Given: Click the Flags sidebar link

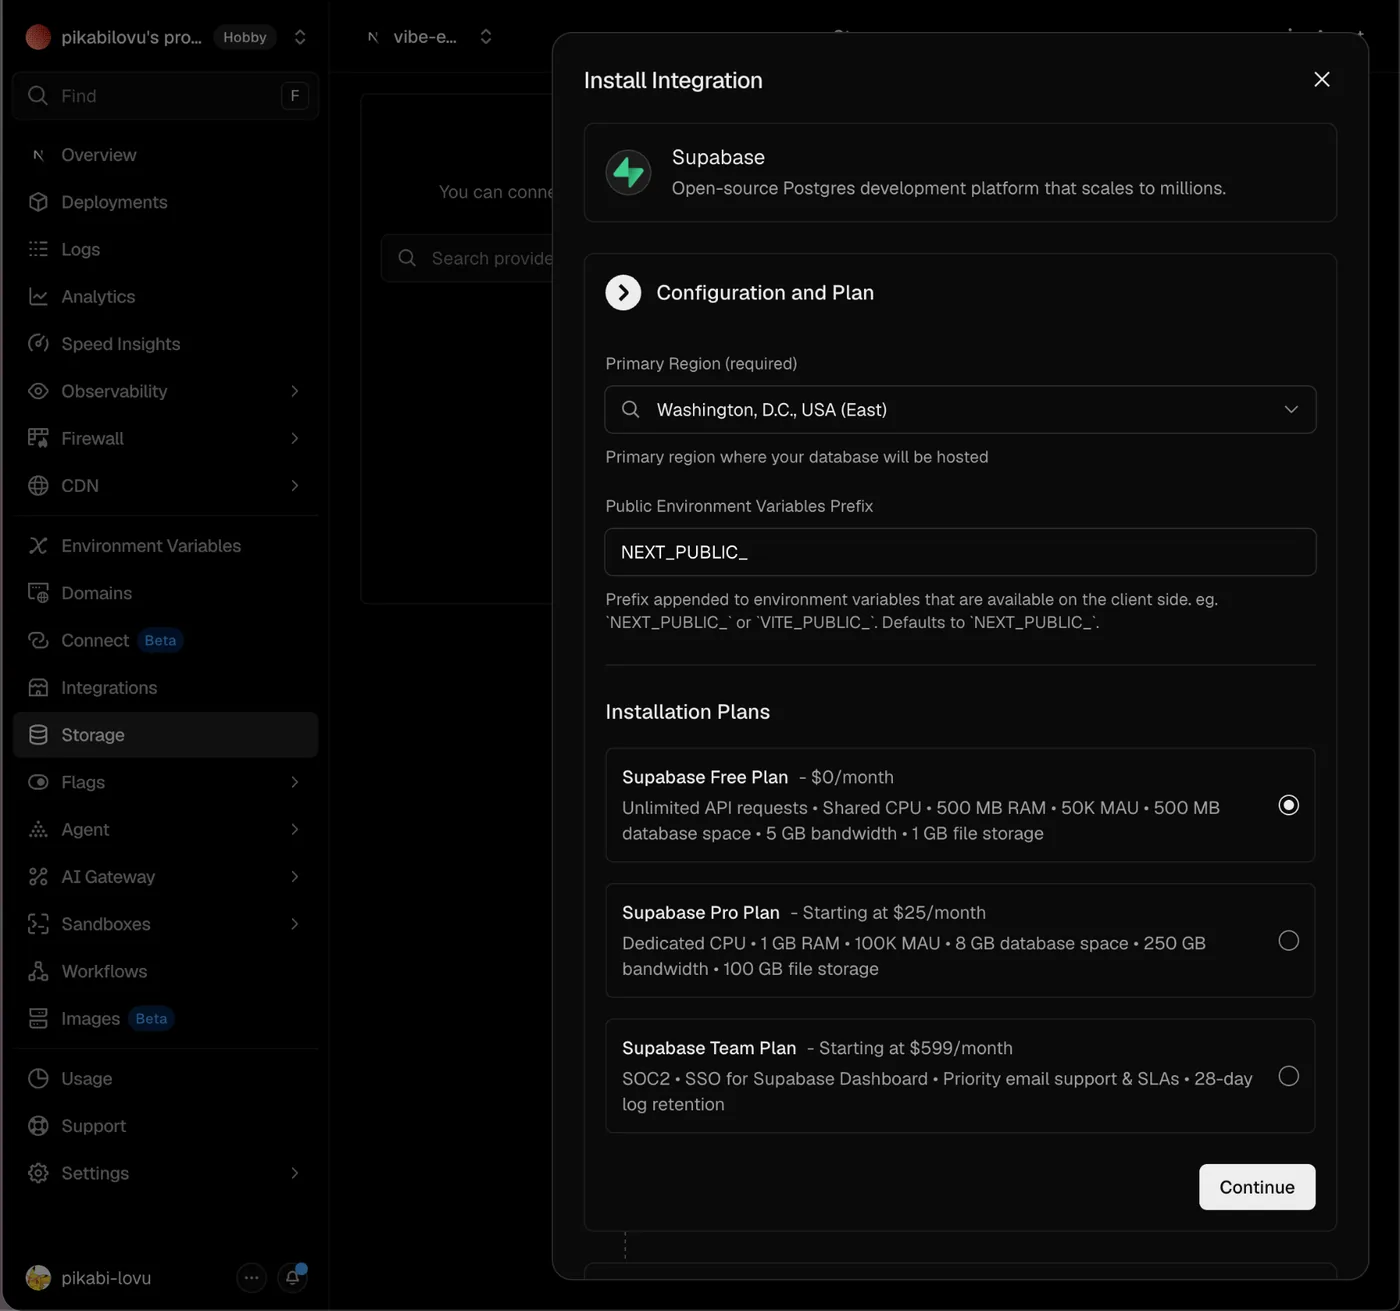Looking at the screenshot, I should point(165,782).
